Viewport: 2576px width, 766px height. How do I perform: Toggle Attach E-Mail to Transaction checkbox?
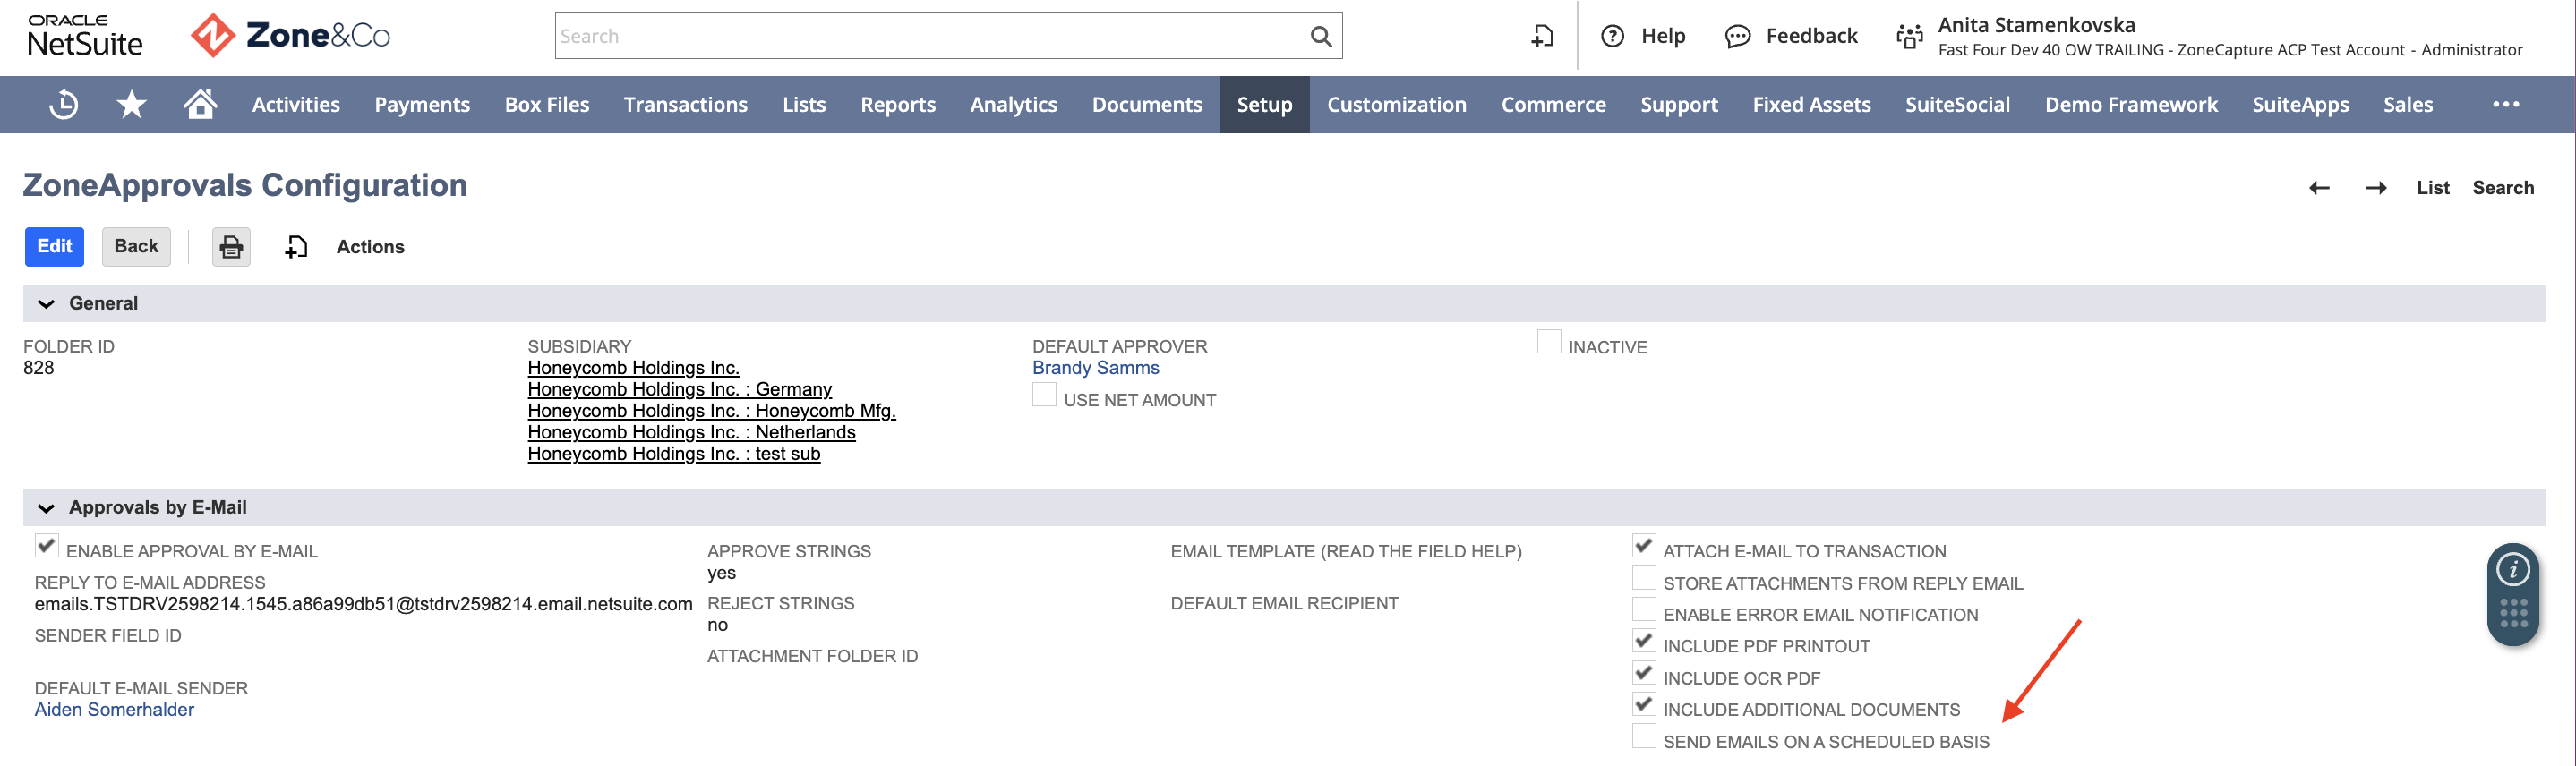point(1643,546)
